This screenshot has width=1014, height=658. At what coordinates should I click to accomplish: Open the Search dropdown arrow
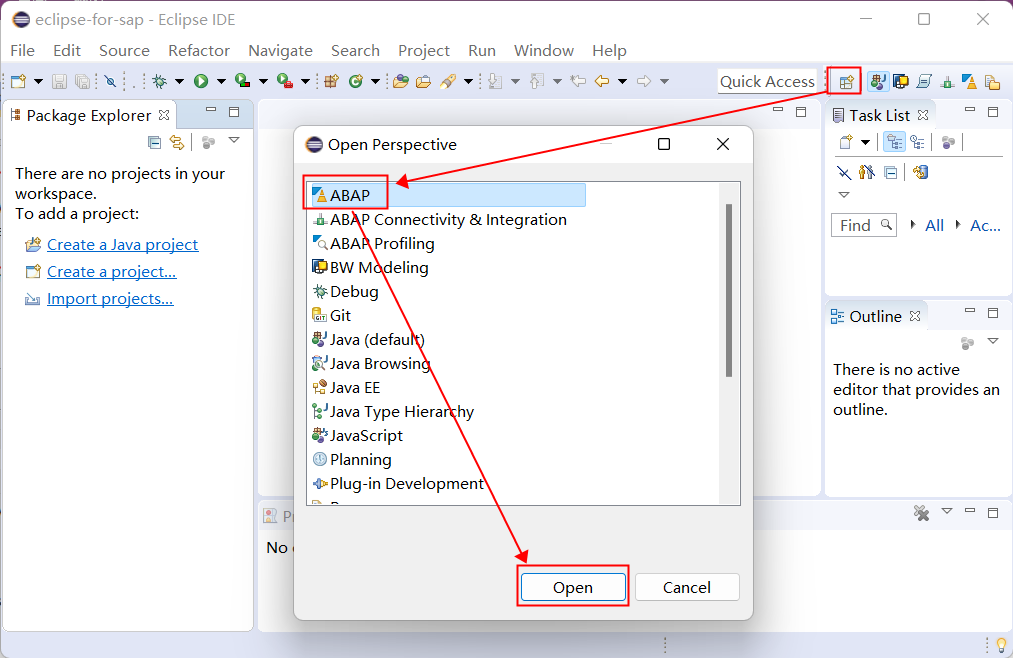pos(468,82)
